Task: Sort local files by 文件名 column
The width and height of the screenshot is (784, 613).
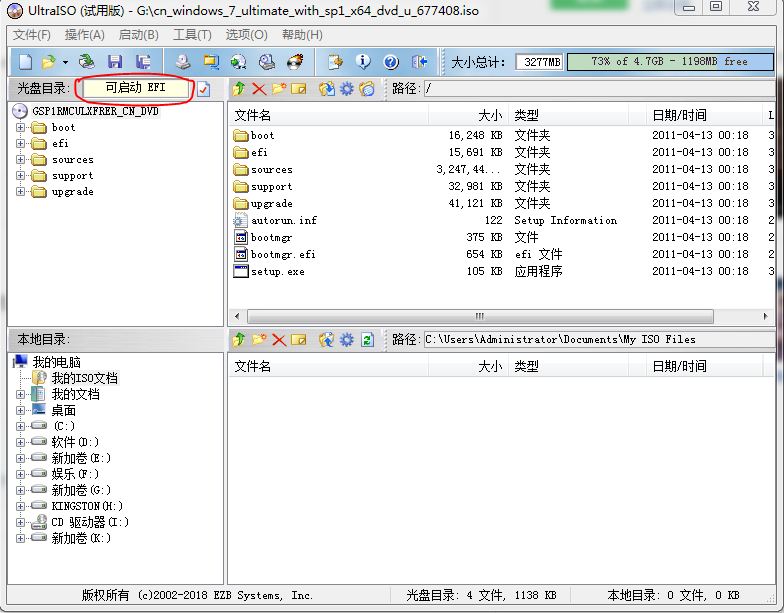Action: pyautogui.click(x=328, y=366)
